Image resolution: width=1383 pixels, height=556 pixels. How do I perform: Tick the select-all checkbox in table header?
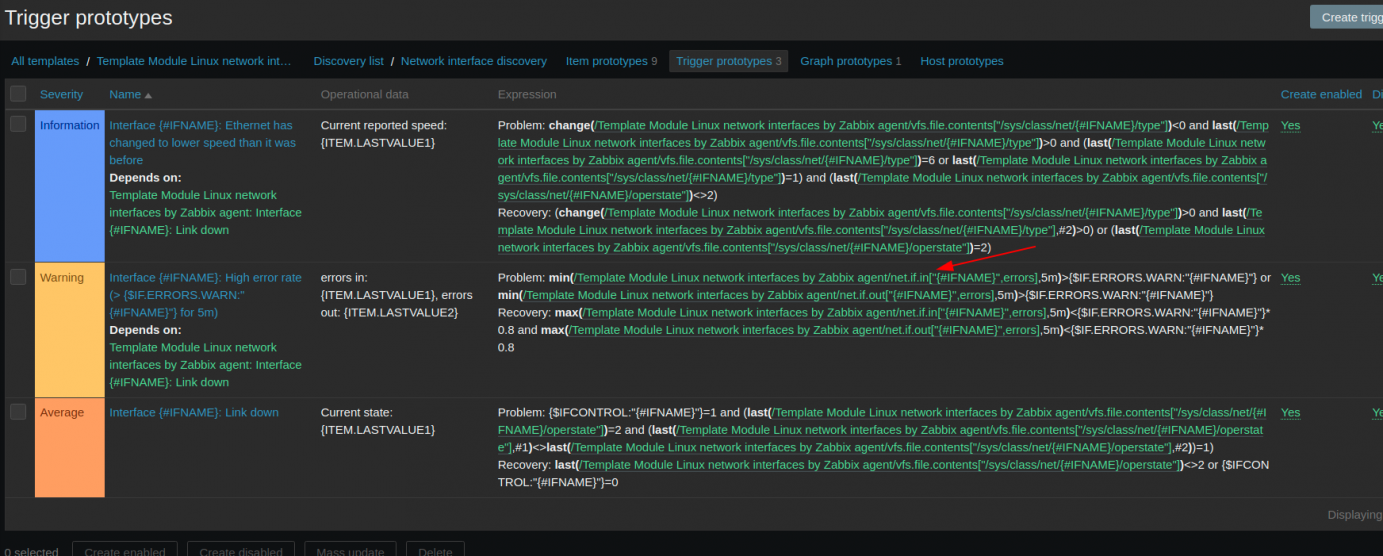[18, 94]
